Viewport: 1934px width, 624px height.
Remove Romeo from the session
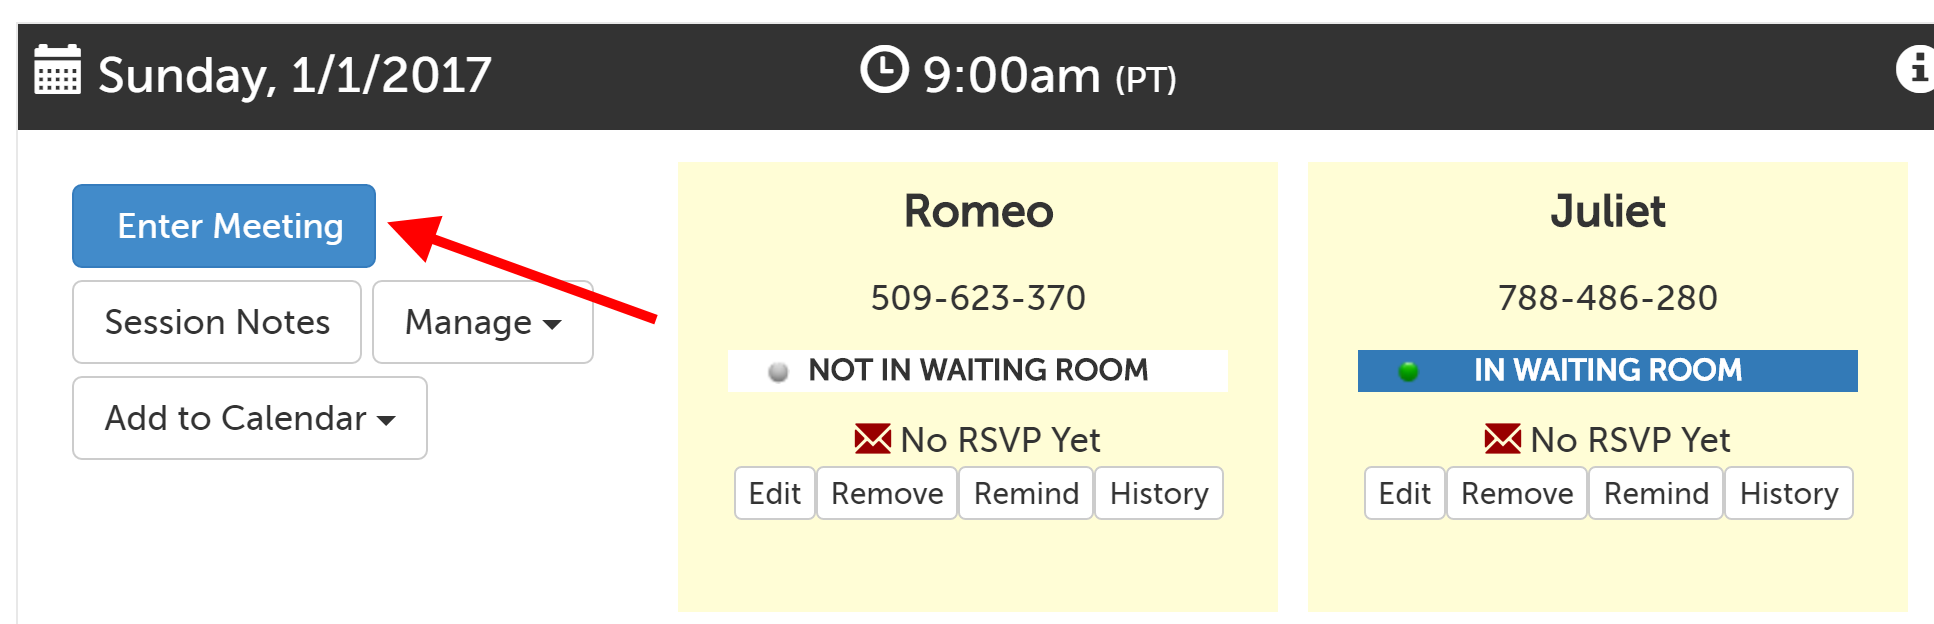pyautogui.click(x=887, y=493)
